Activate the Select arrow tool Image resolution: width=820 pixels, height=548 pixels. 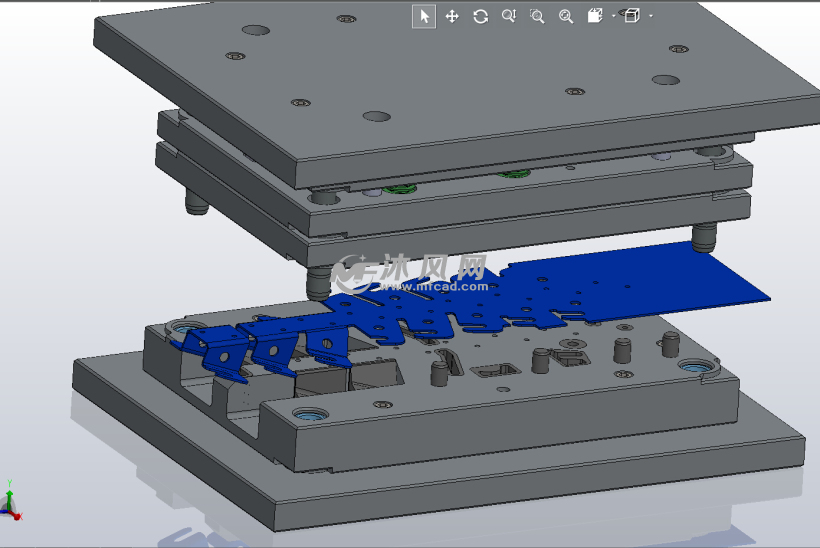pyautogui.click(x=424, y=16)
